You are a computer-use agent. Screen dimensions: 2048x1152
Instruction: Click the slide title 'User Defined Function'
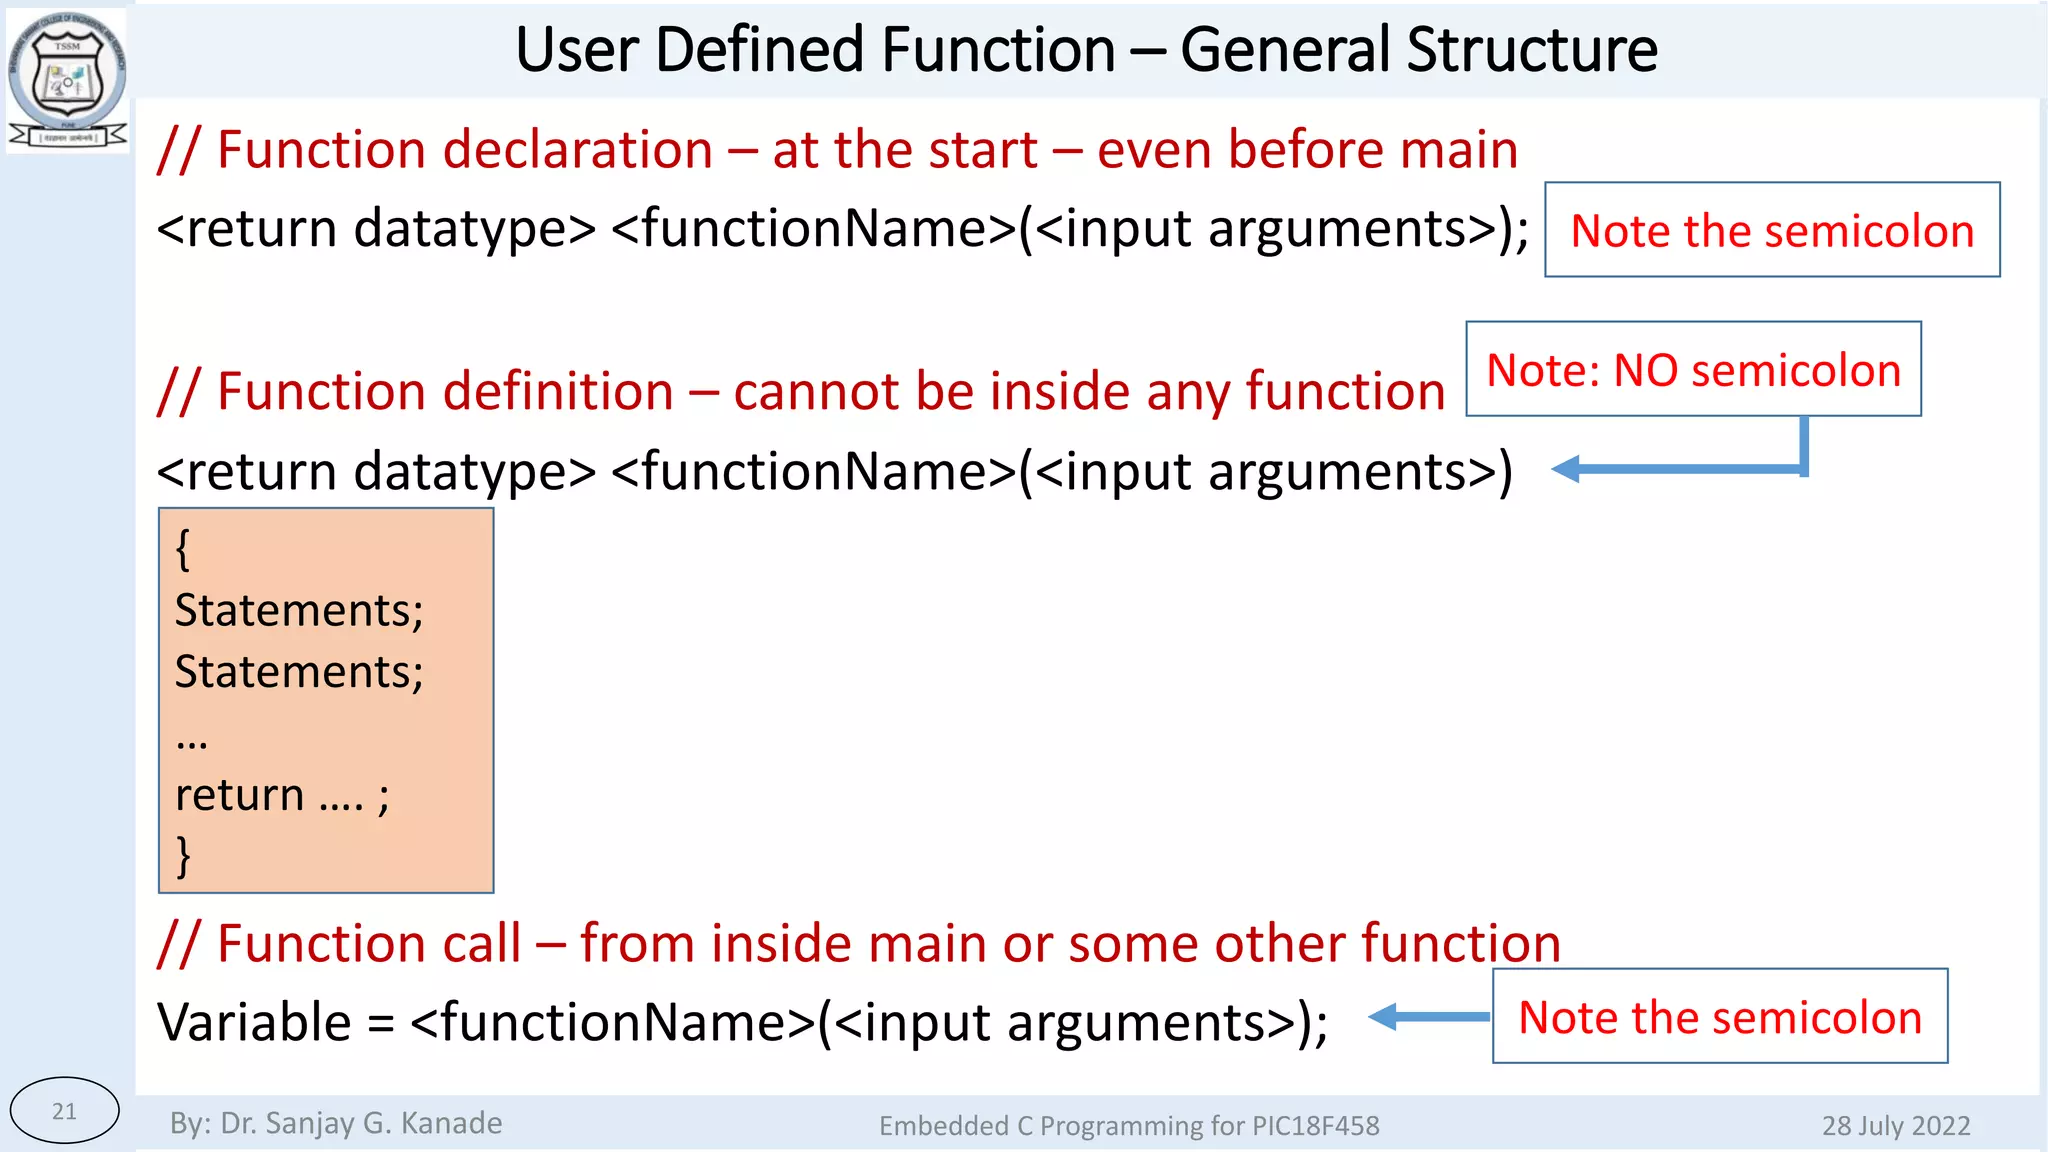click(x=1086, y=50)
